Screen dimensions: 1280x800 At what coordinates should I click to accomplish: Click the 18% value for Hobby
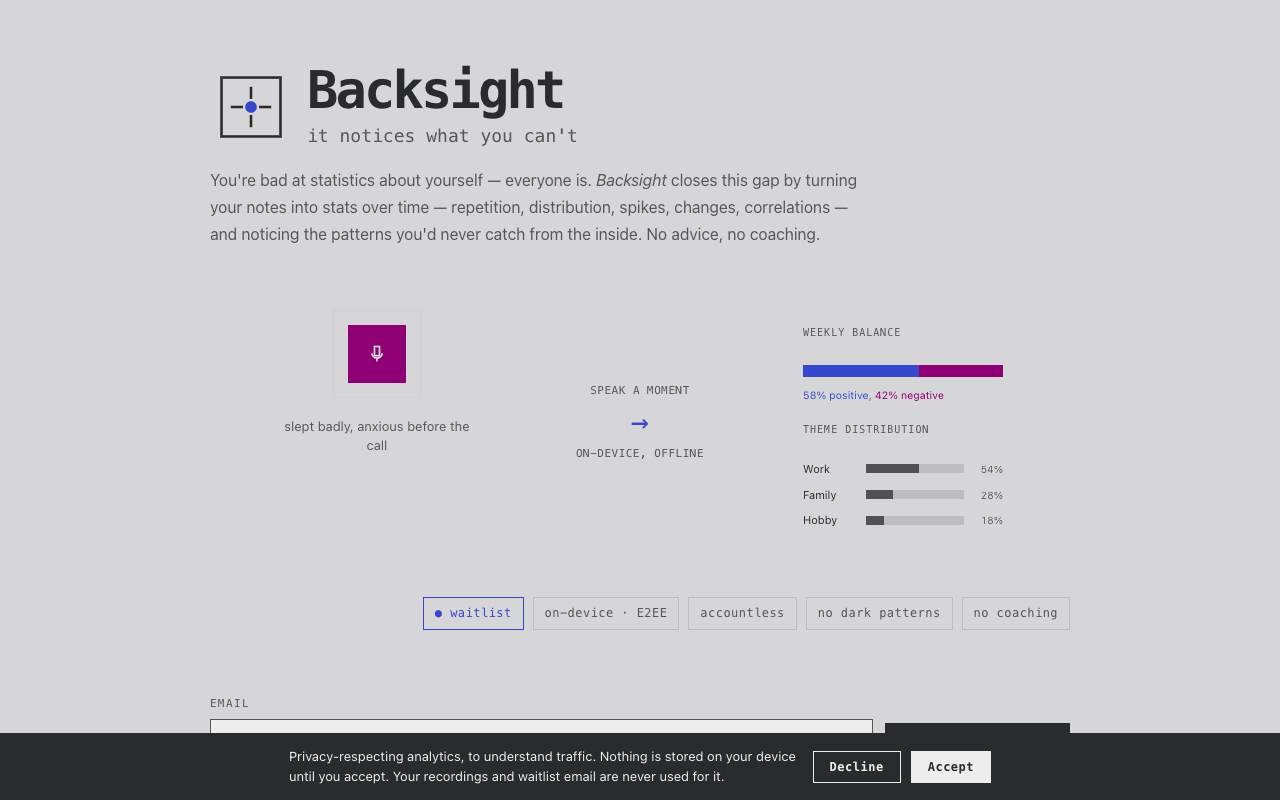tap(992, 520)
